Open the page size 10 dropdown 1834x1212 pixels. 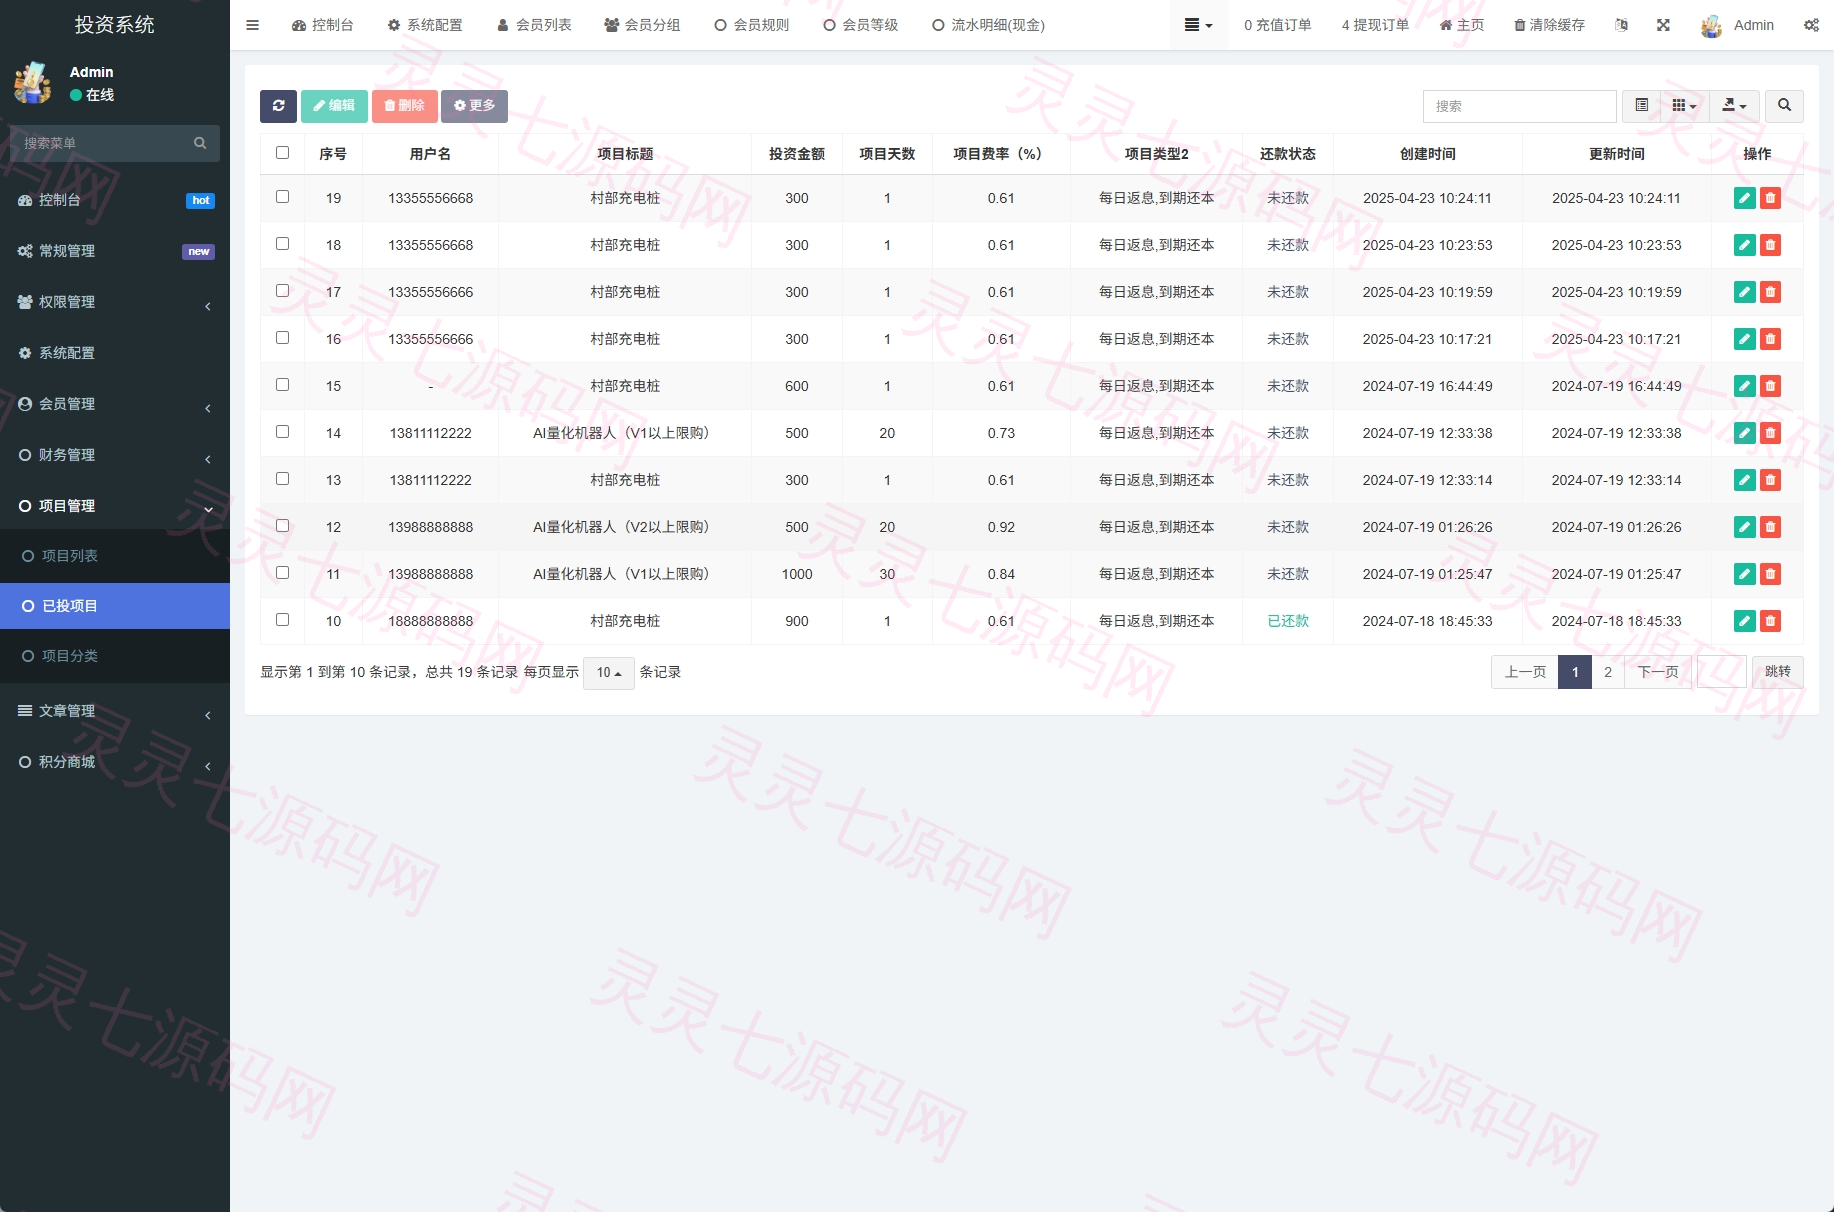608,673
